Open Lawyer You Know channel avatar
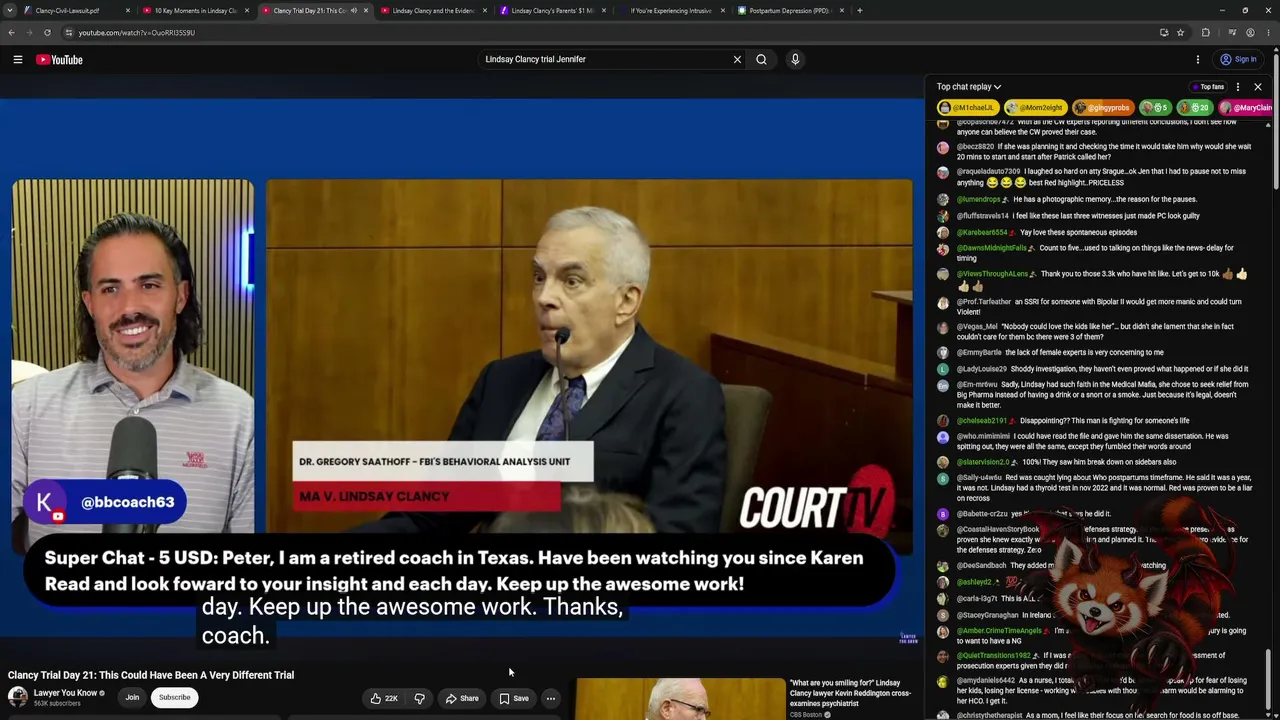The image size is (1280, 720). [x=18, y=697]
